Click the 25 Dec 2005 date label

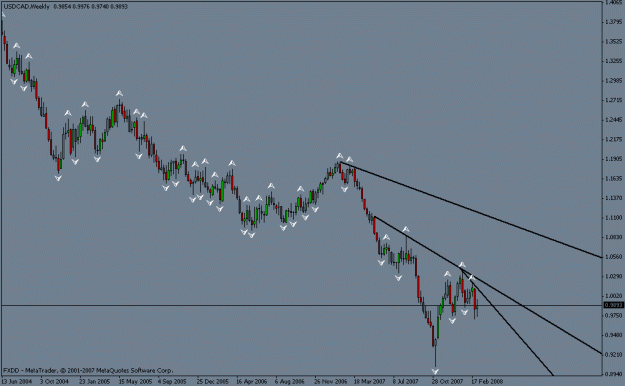tap(212, 381)
